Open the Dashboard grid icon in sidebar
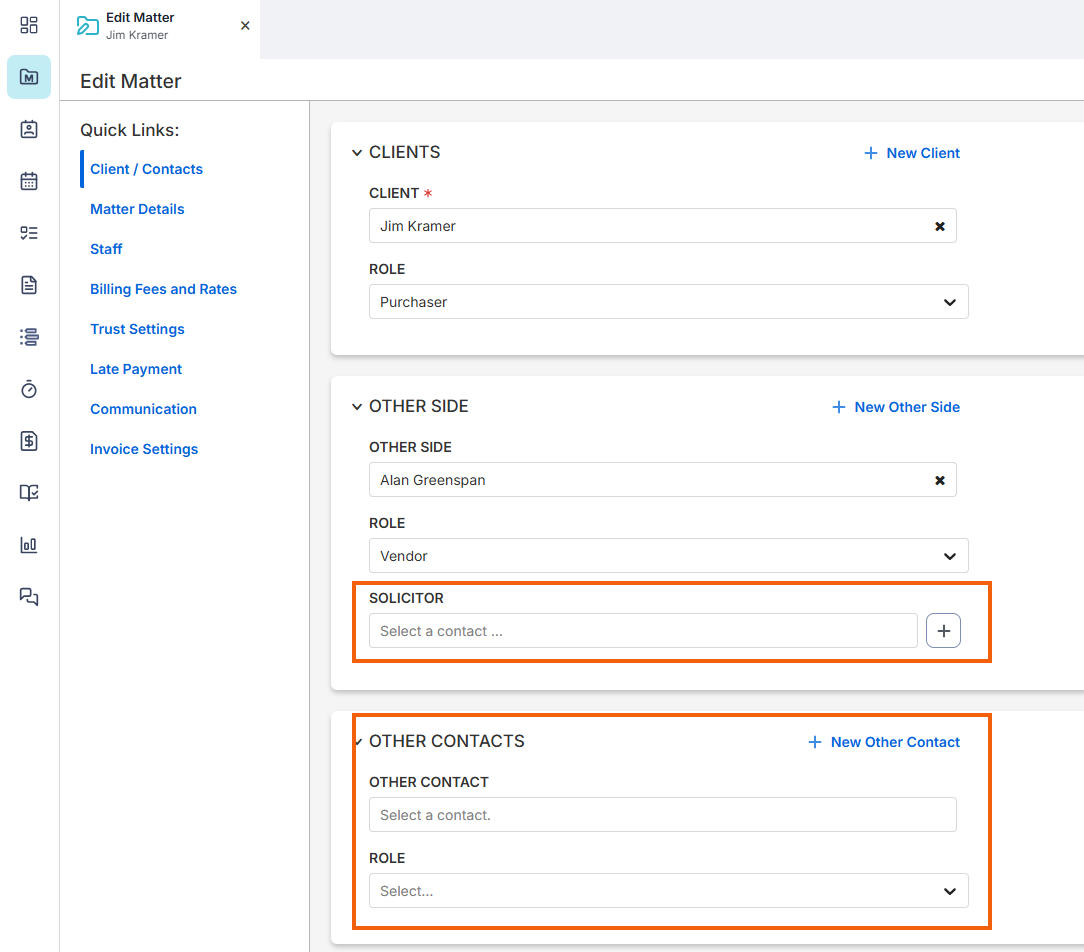 pos(29,26)
